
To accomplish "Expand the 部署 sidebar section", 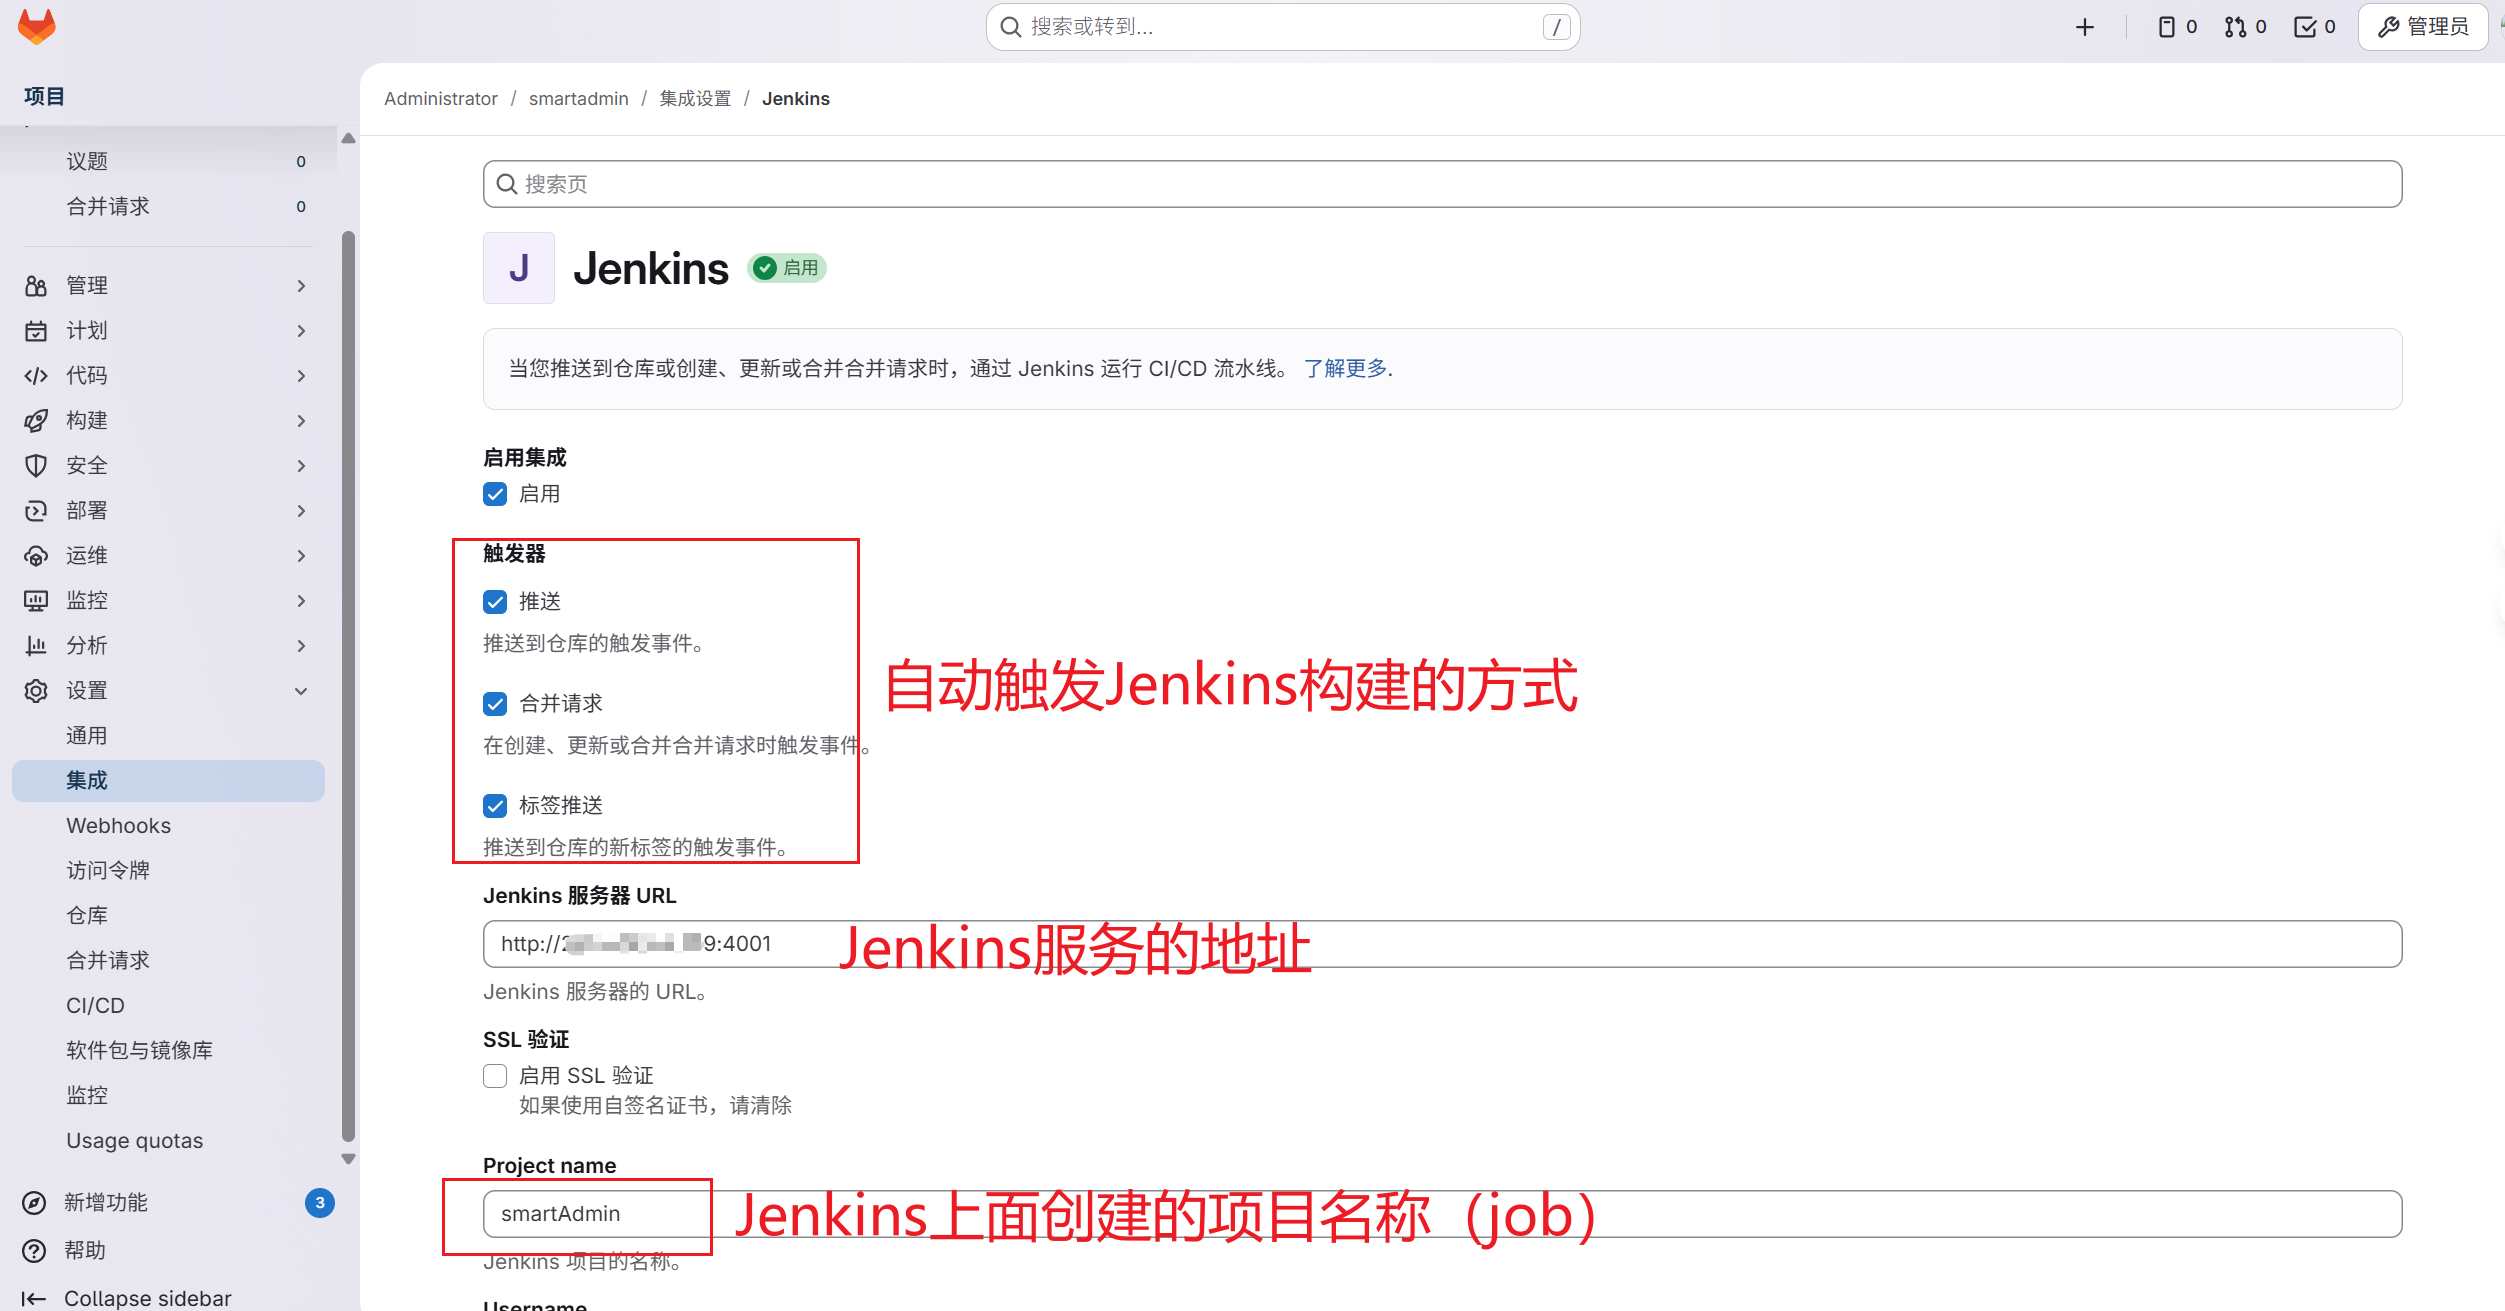I will [301, 511].
